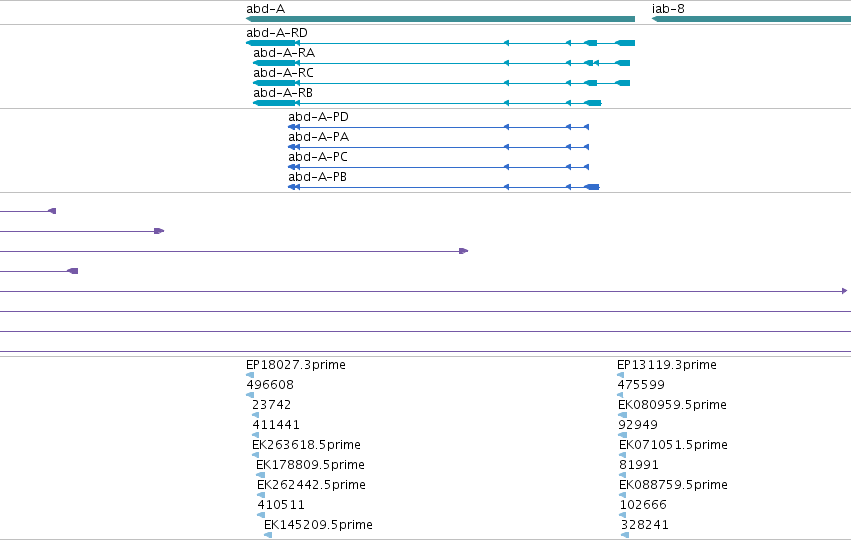Select the abd-A-PD protein label

pyautogui.click(x=318, y=117)
